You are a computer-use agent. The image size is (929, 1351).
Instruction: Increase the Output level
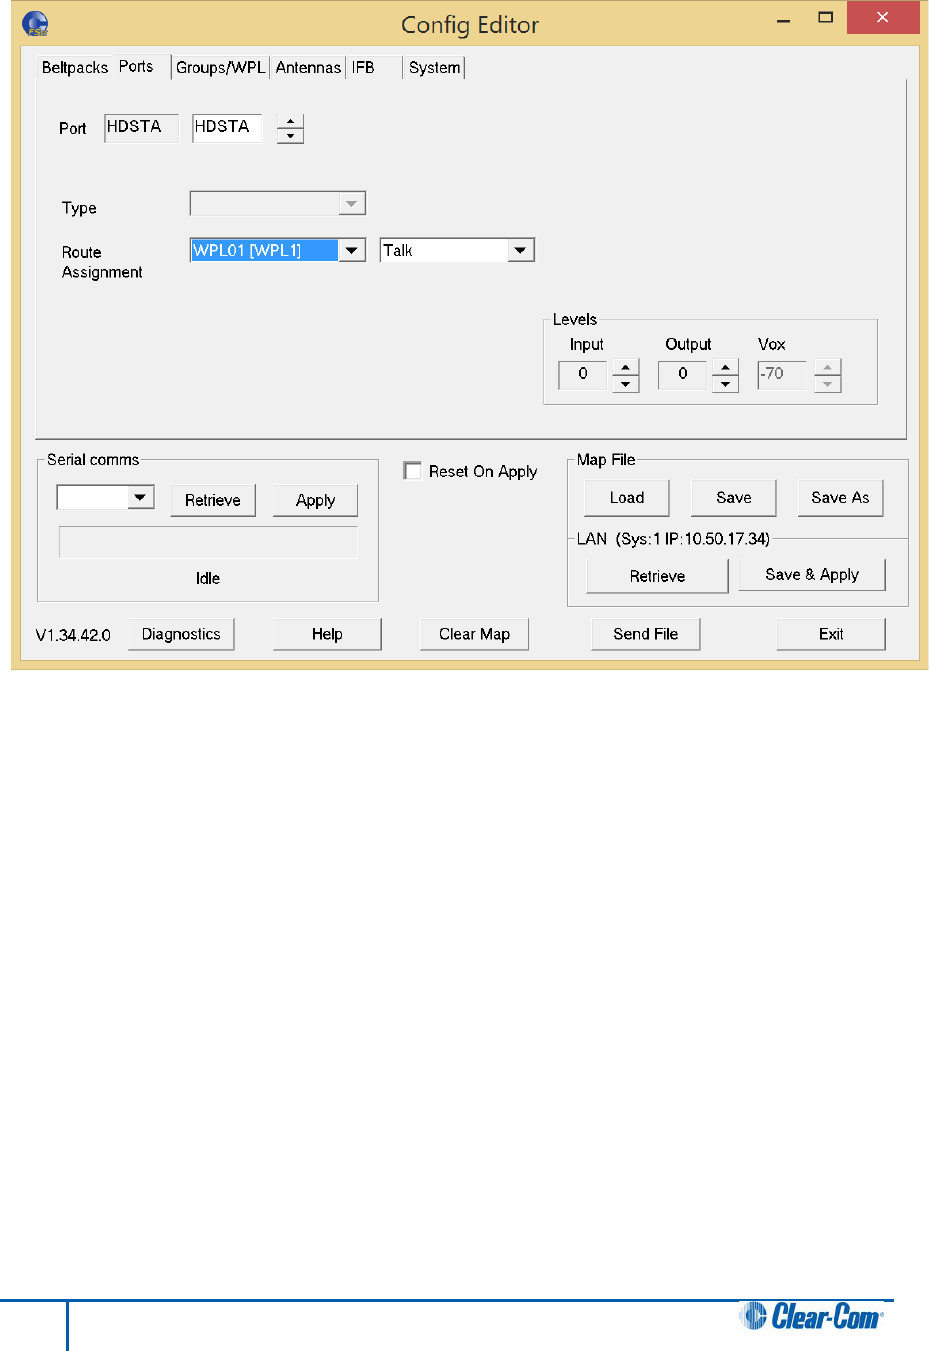pyautogui.click(x=726, y=367)
